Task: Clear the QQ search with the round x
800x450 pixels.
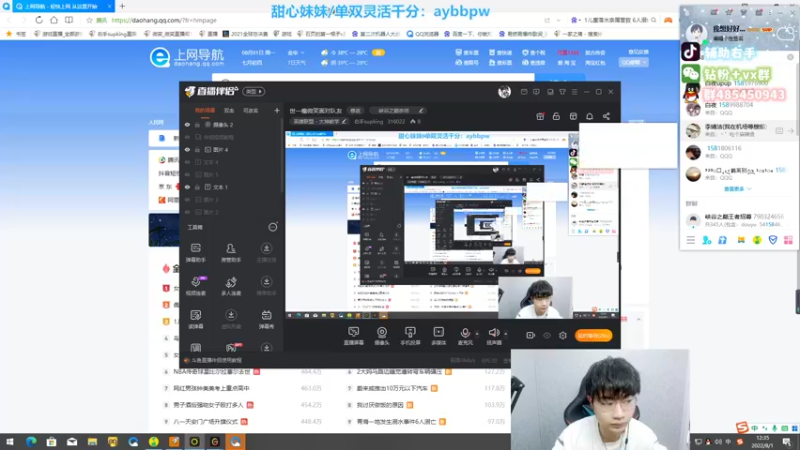Action: click(x=790, y=57)
